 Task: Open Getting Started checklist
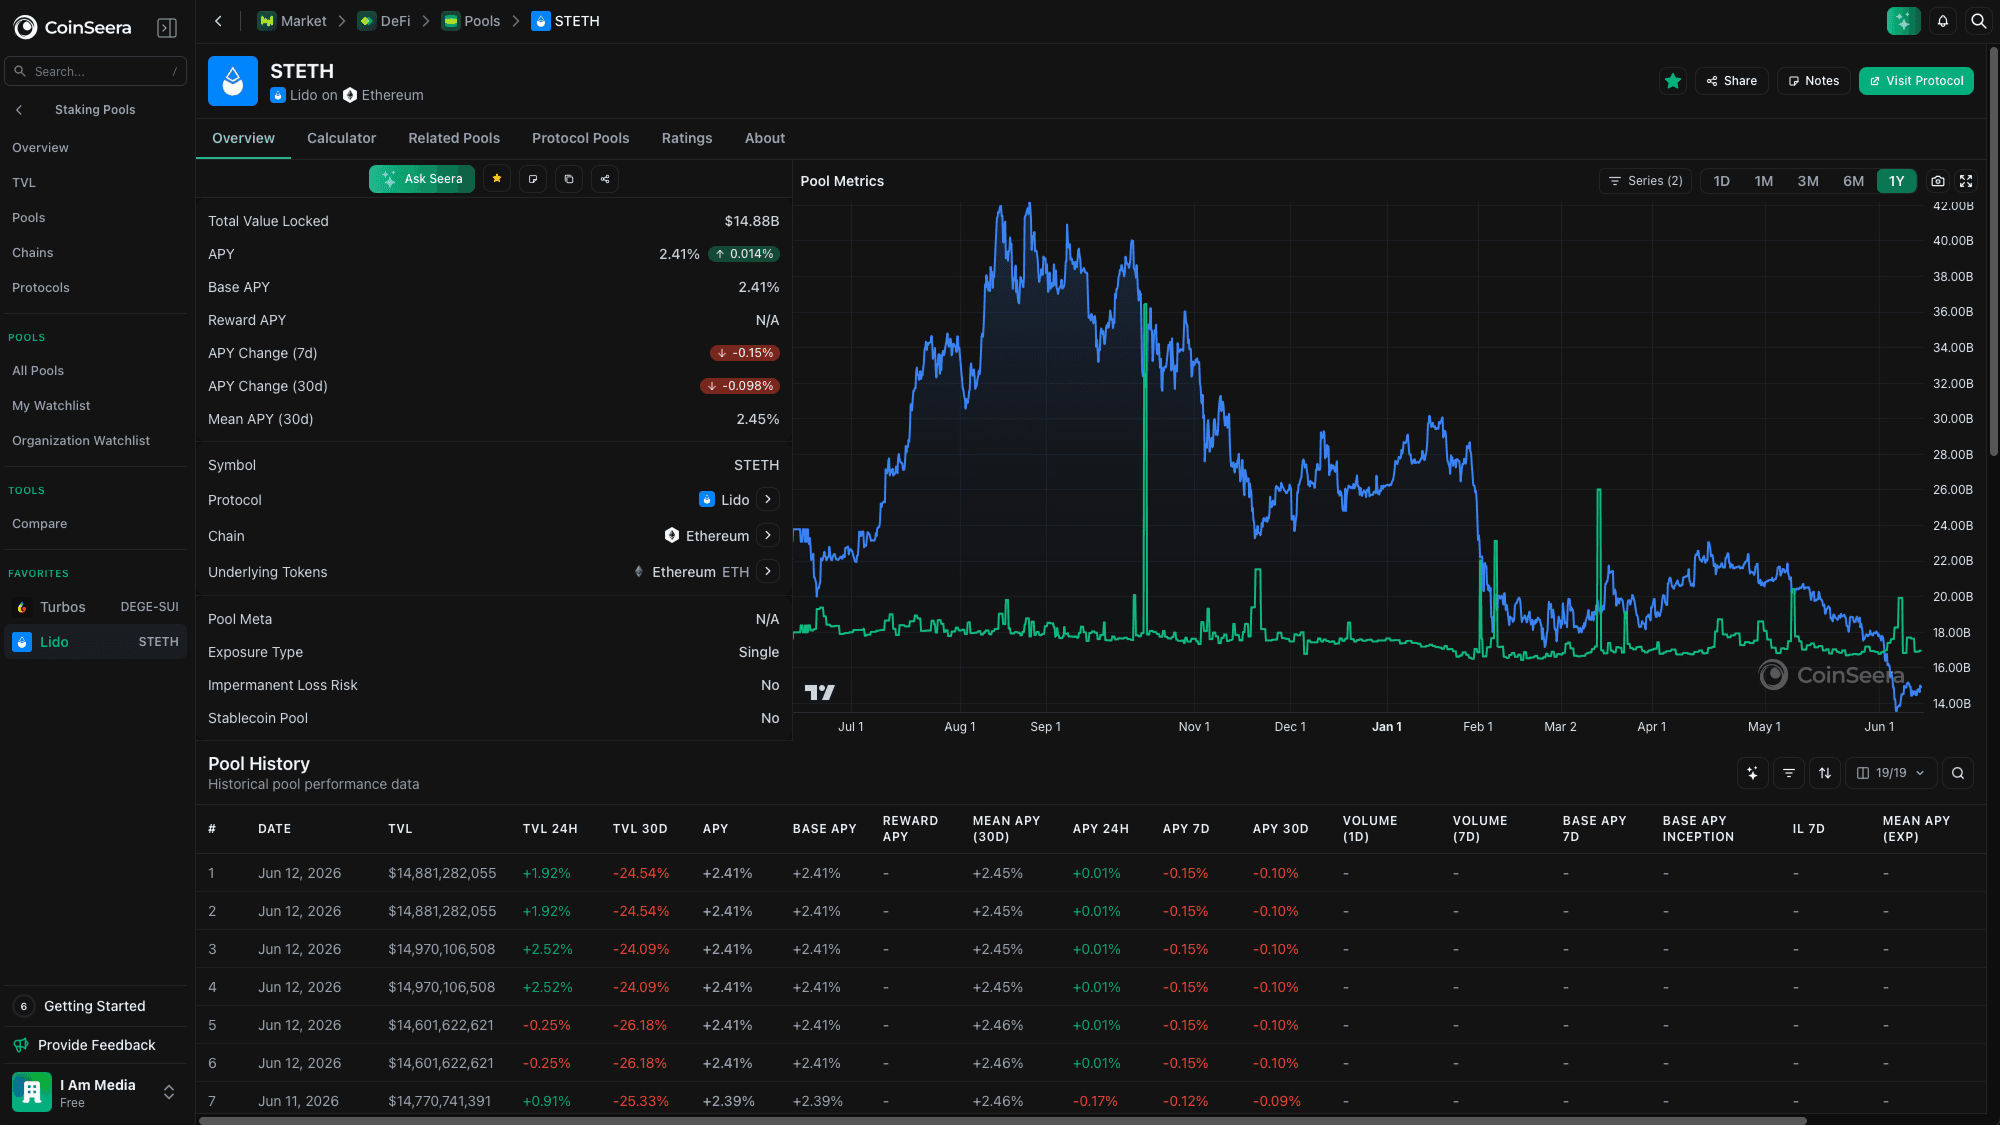pos(96,1006)
